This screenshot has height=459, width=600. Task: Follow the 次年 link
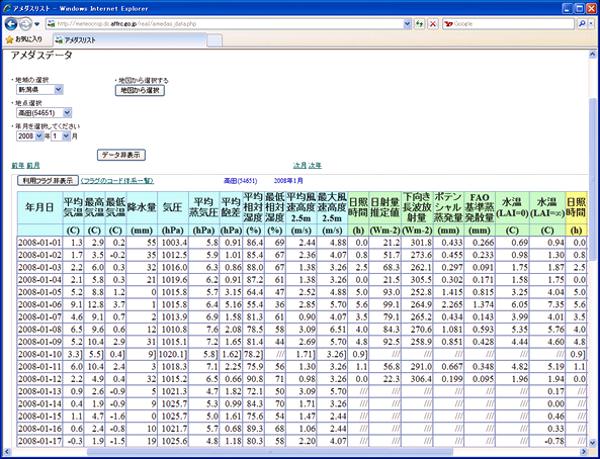(315, 165)
